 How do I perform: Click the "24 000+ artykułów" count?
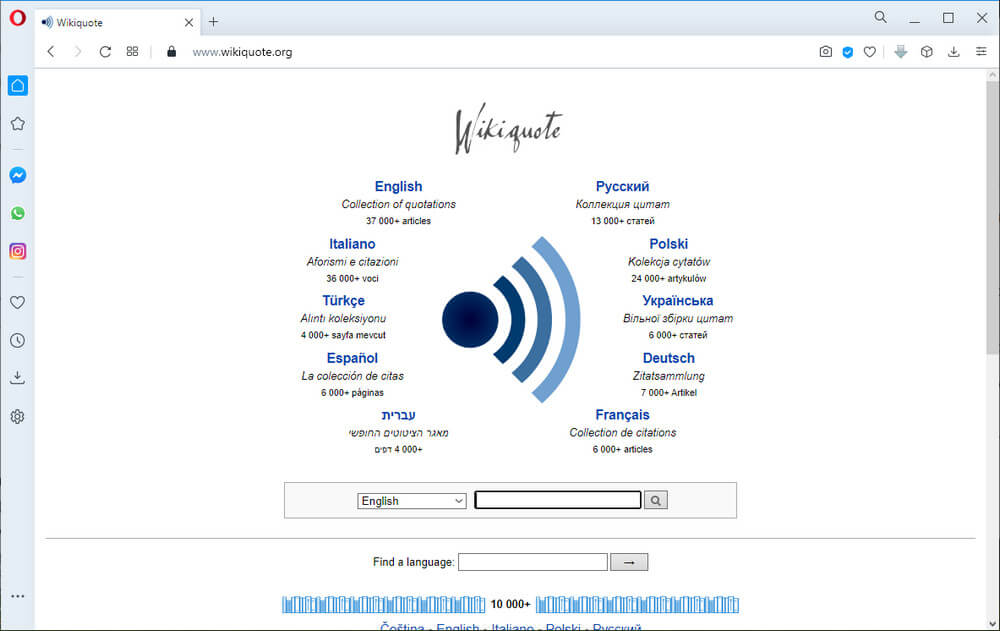click(668, 278)
